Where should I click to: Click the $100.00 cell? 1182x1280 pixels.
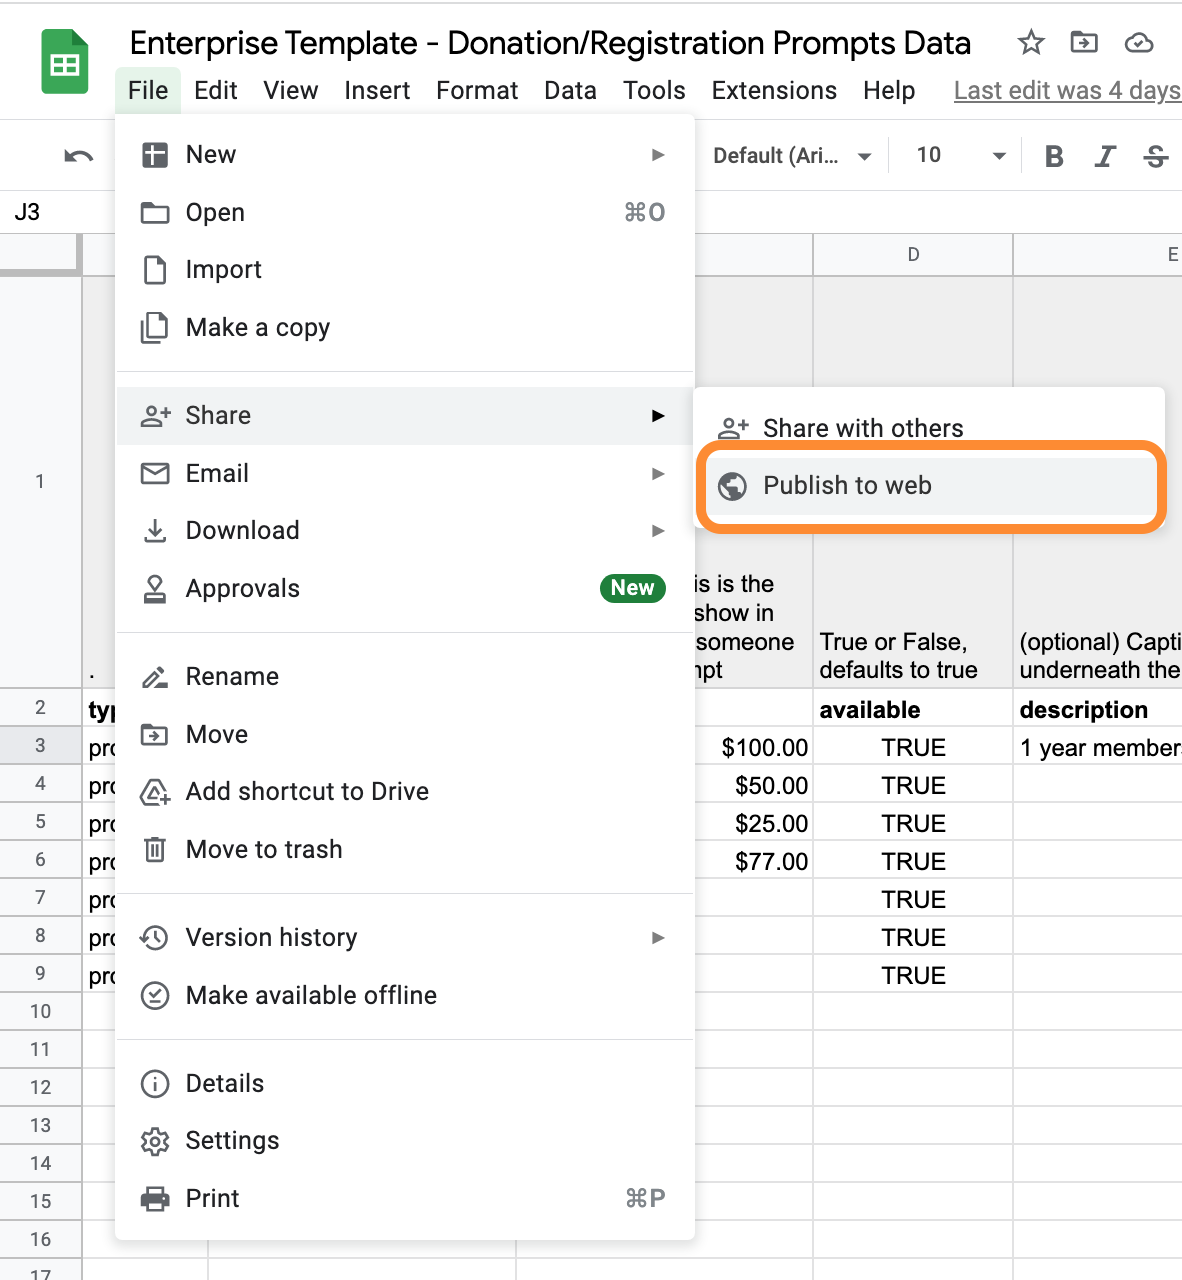click(753, 747)
